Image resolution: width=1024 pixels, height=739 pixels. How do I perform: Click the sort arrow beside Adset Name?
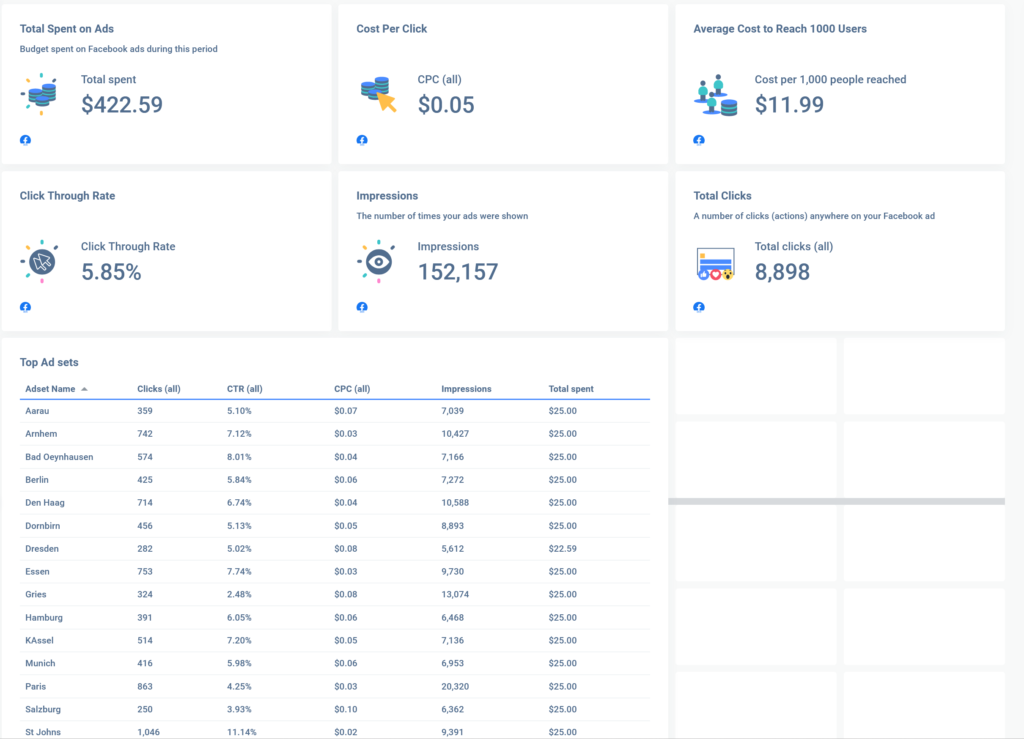click(x=84, y=389)
